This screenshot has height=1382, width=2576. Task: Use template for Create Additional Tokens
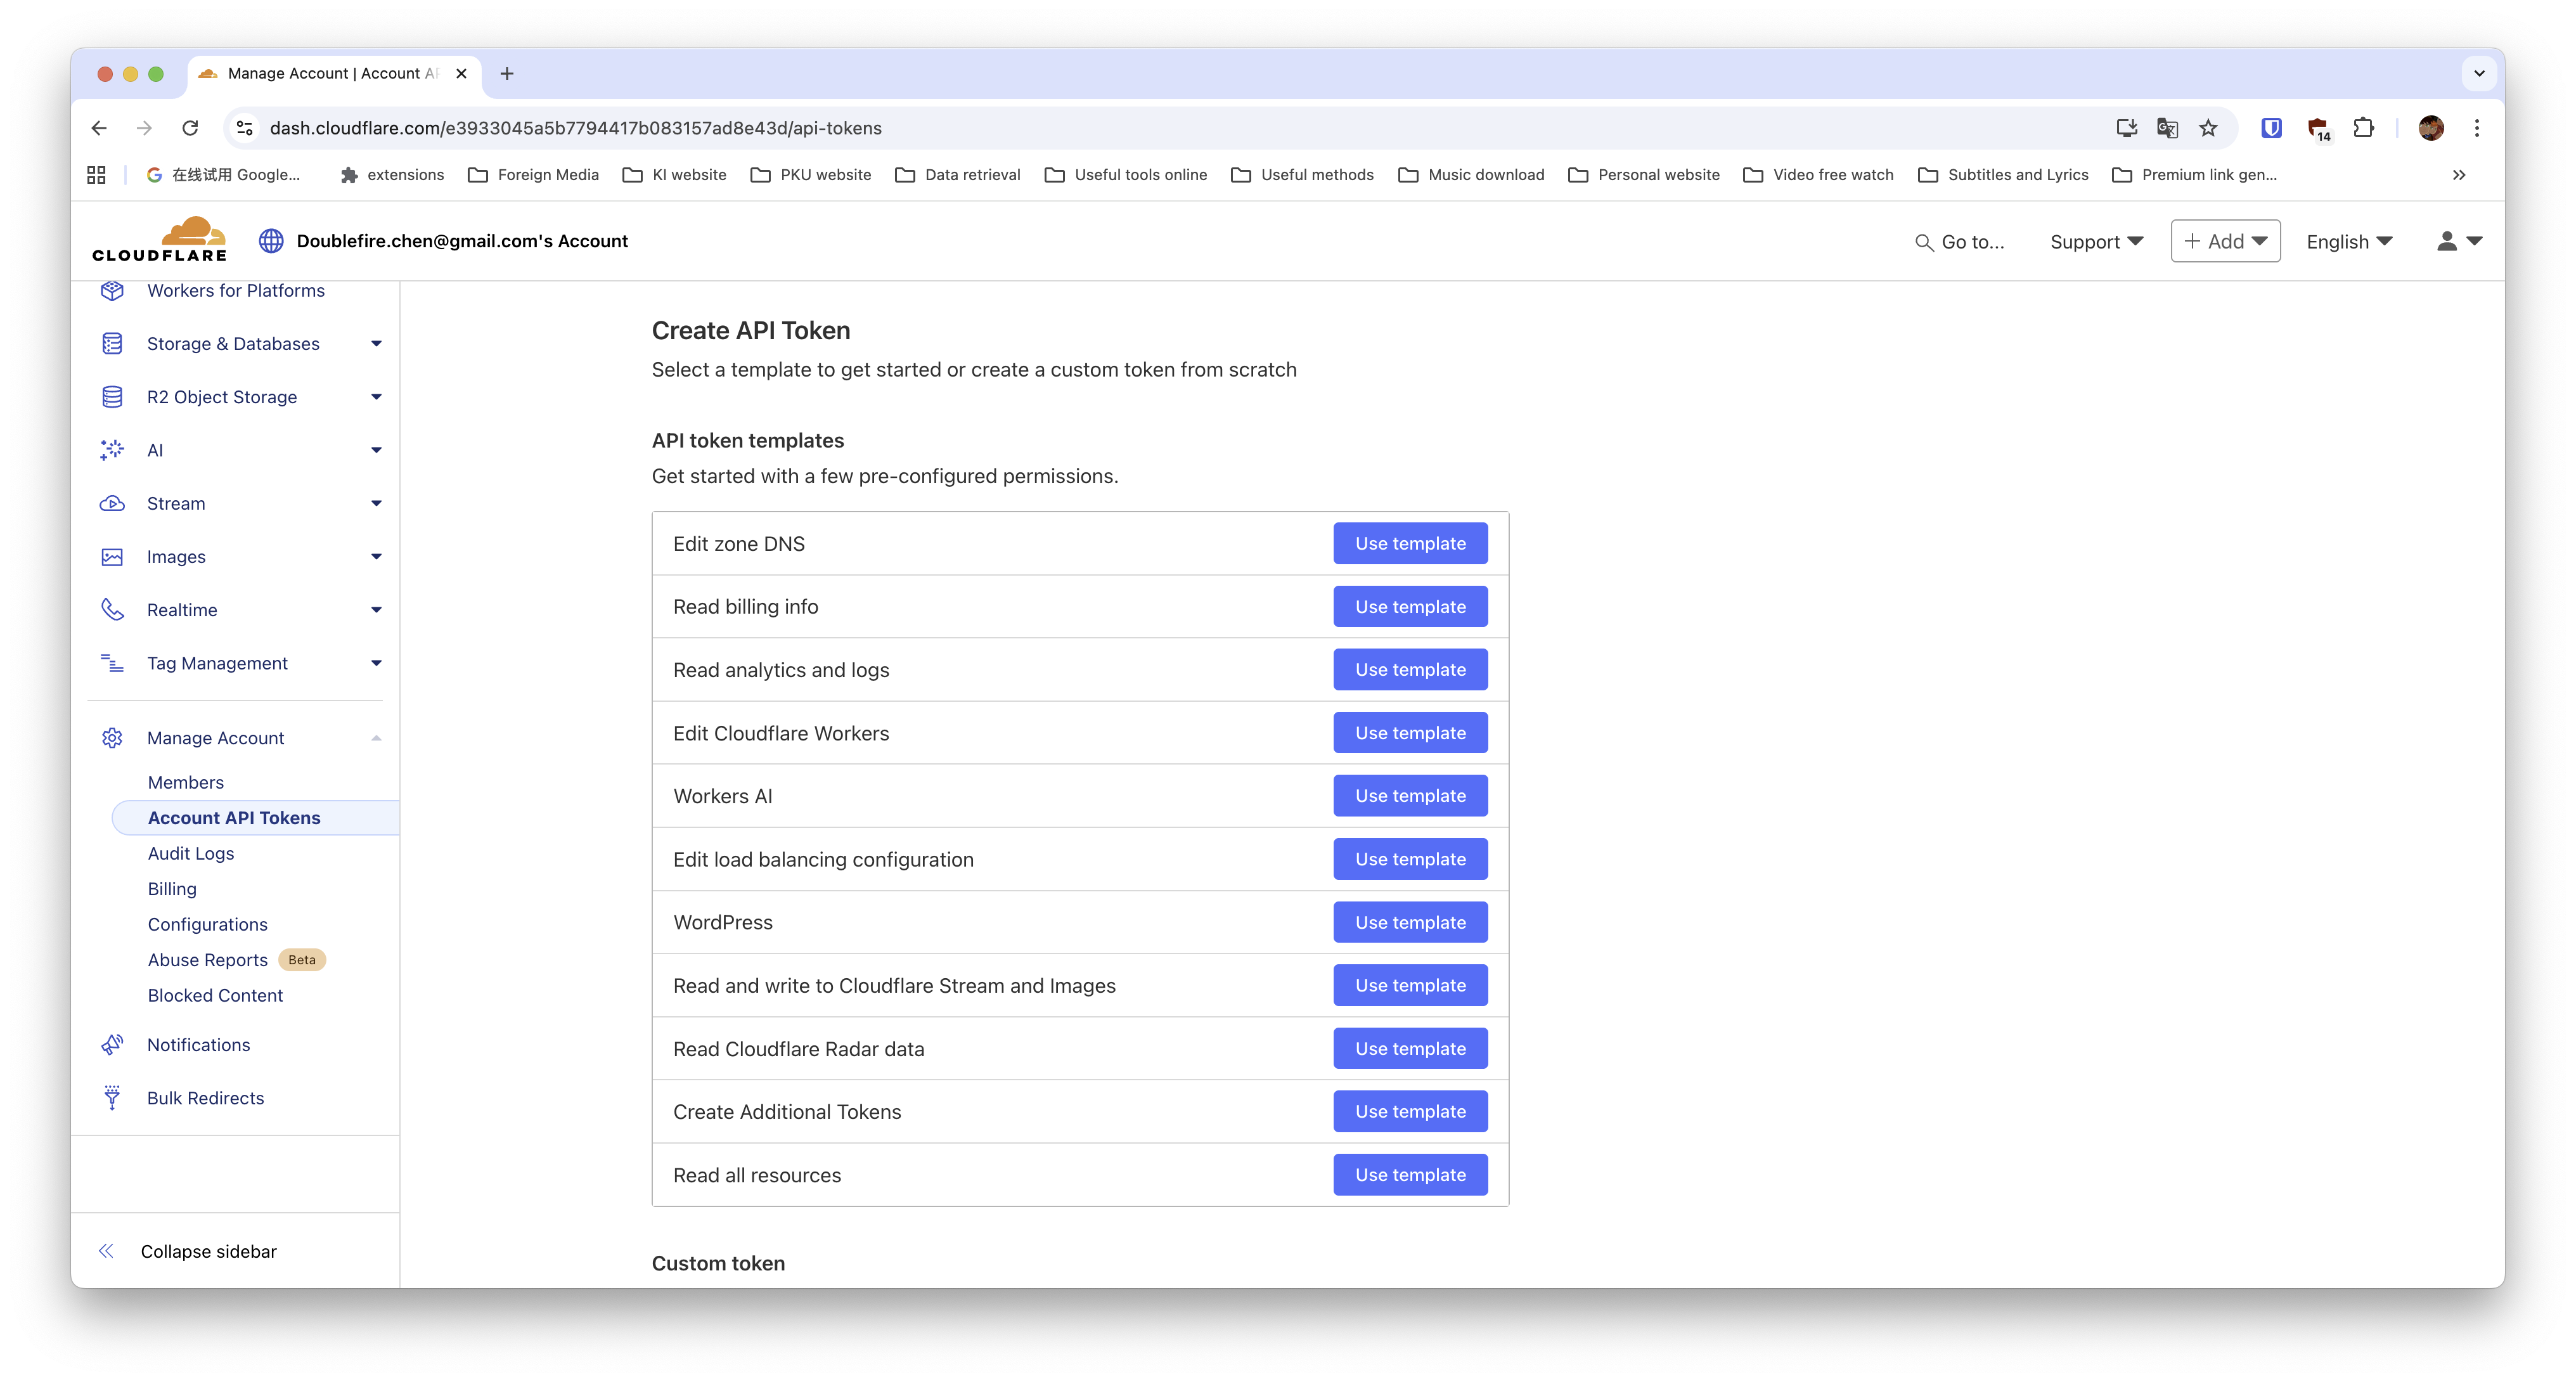[x=1410, y=1112]
